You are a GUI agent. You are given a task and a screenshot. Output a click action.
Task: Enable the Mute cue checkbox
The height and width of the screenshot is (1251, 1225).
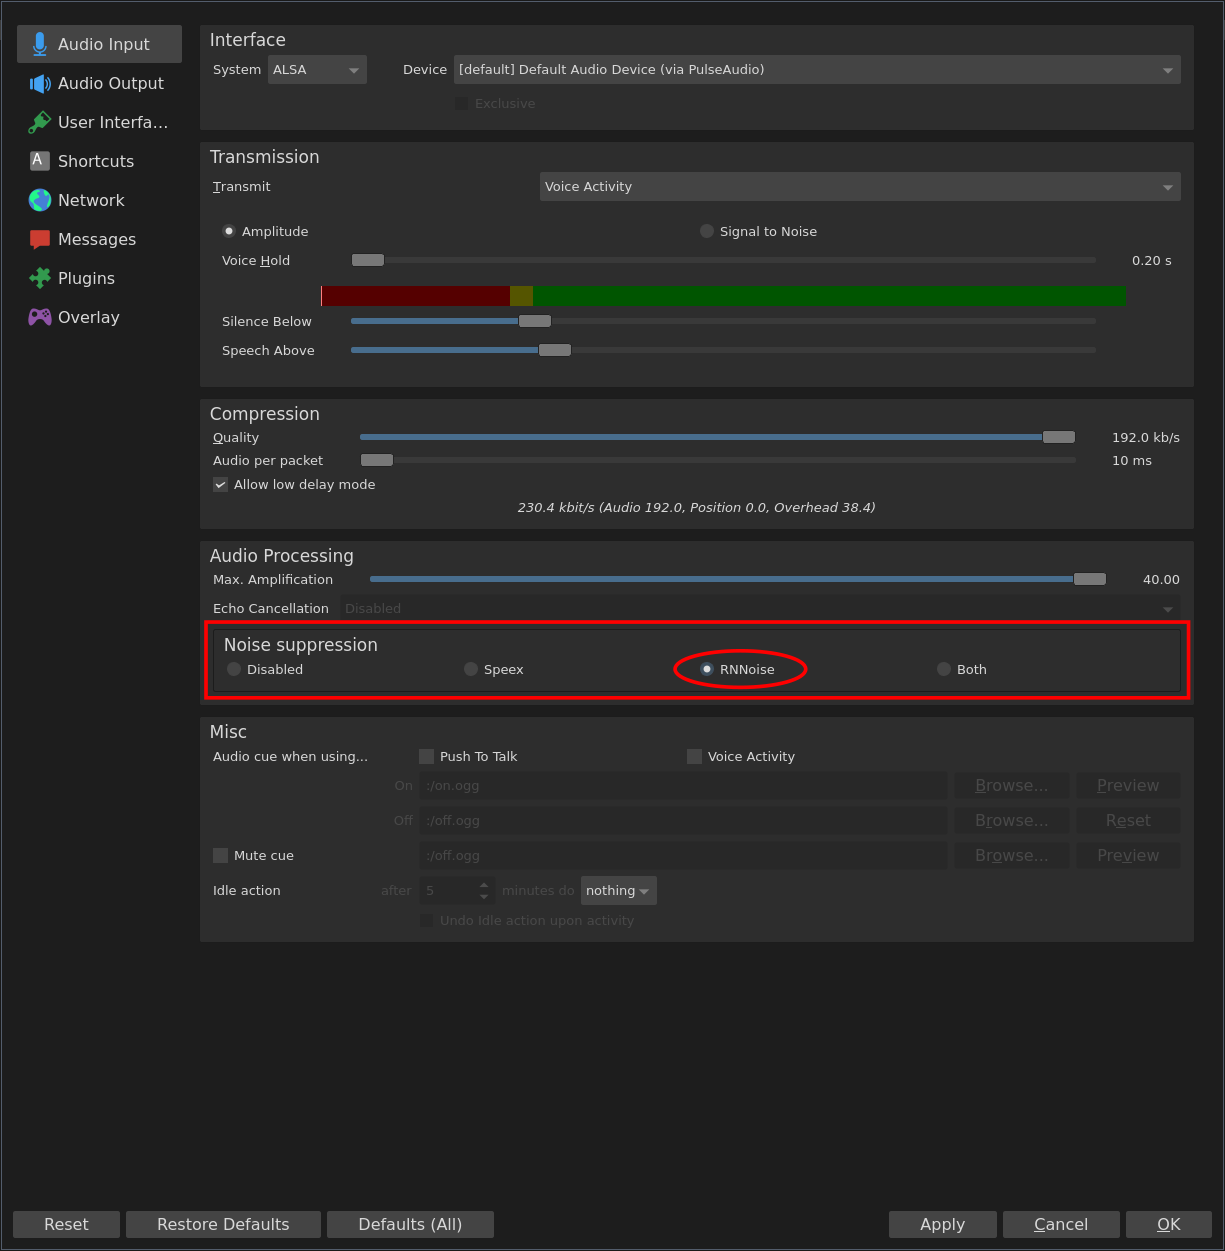pyautogui.click(x=220, y=855)
